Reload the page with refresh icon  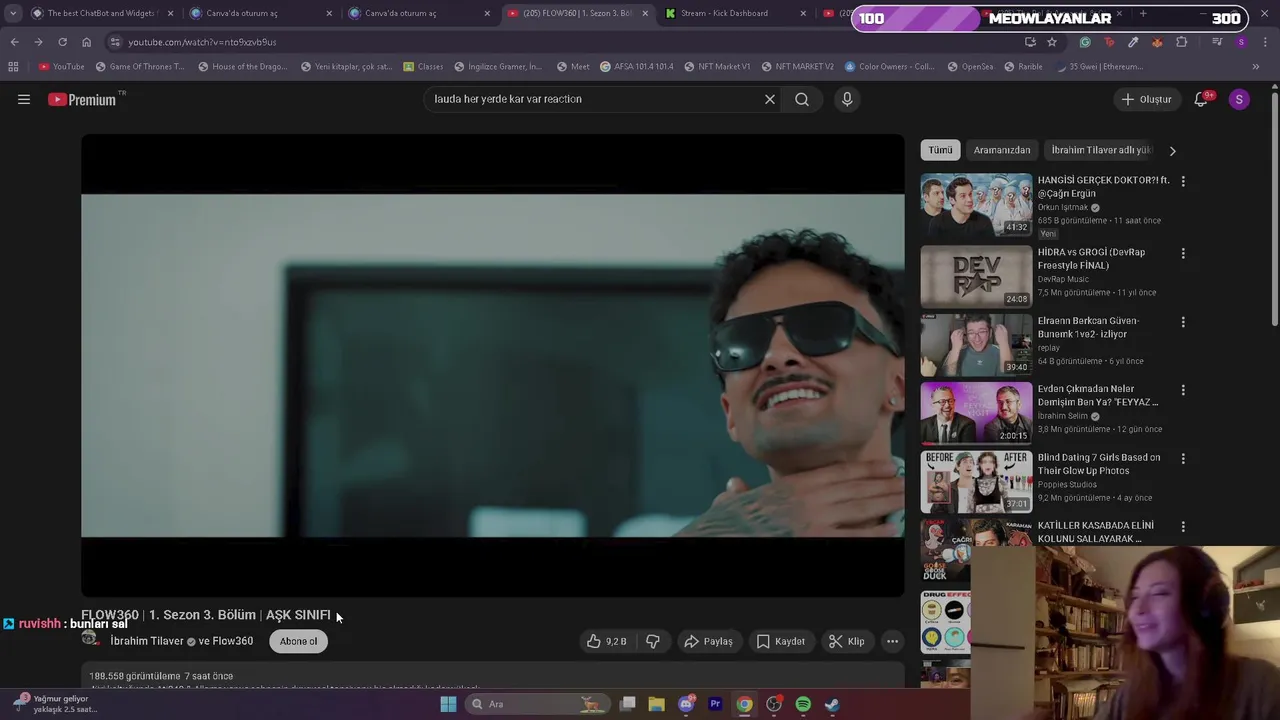[62, 42]
